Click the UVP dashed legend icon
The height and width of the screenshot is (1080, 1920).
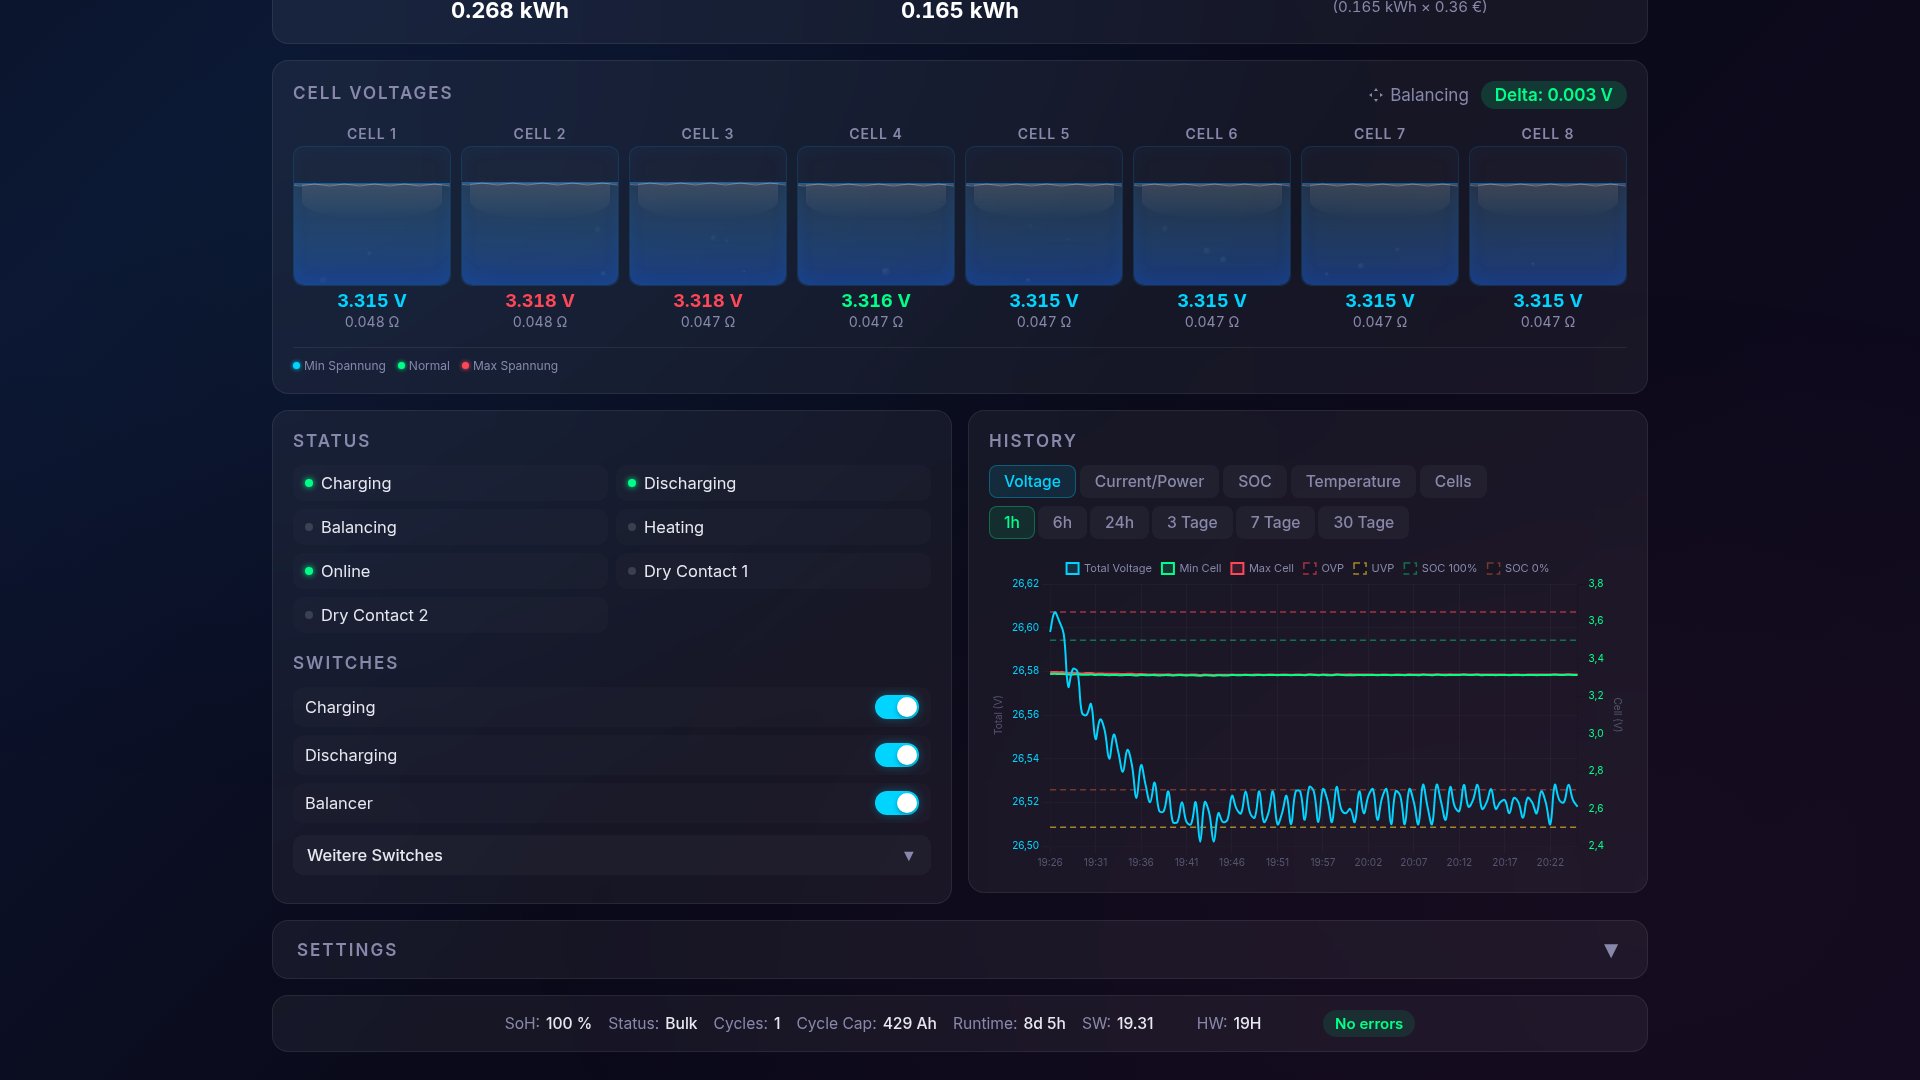click(1358, 568)
